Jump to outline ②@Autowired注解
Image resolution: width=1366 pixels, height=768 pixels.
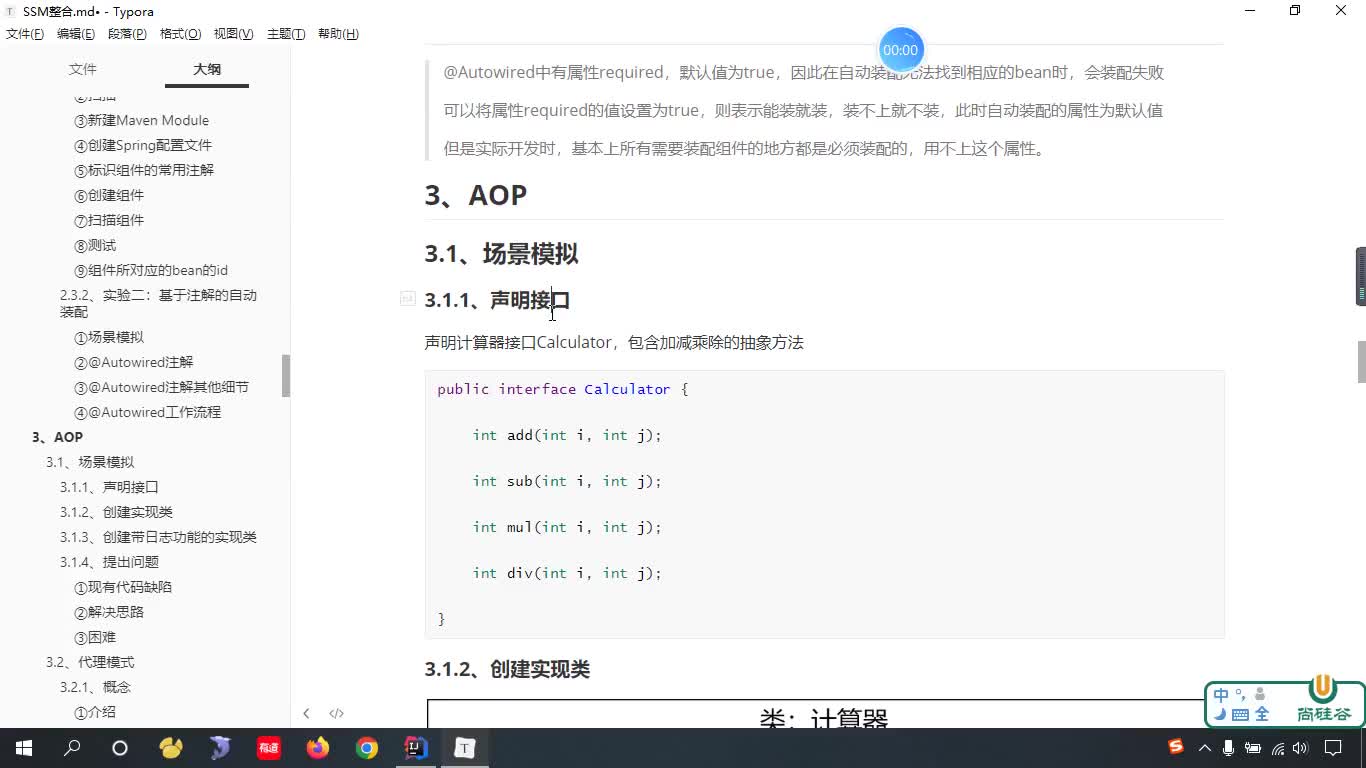133,362
